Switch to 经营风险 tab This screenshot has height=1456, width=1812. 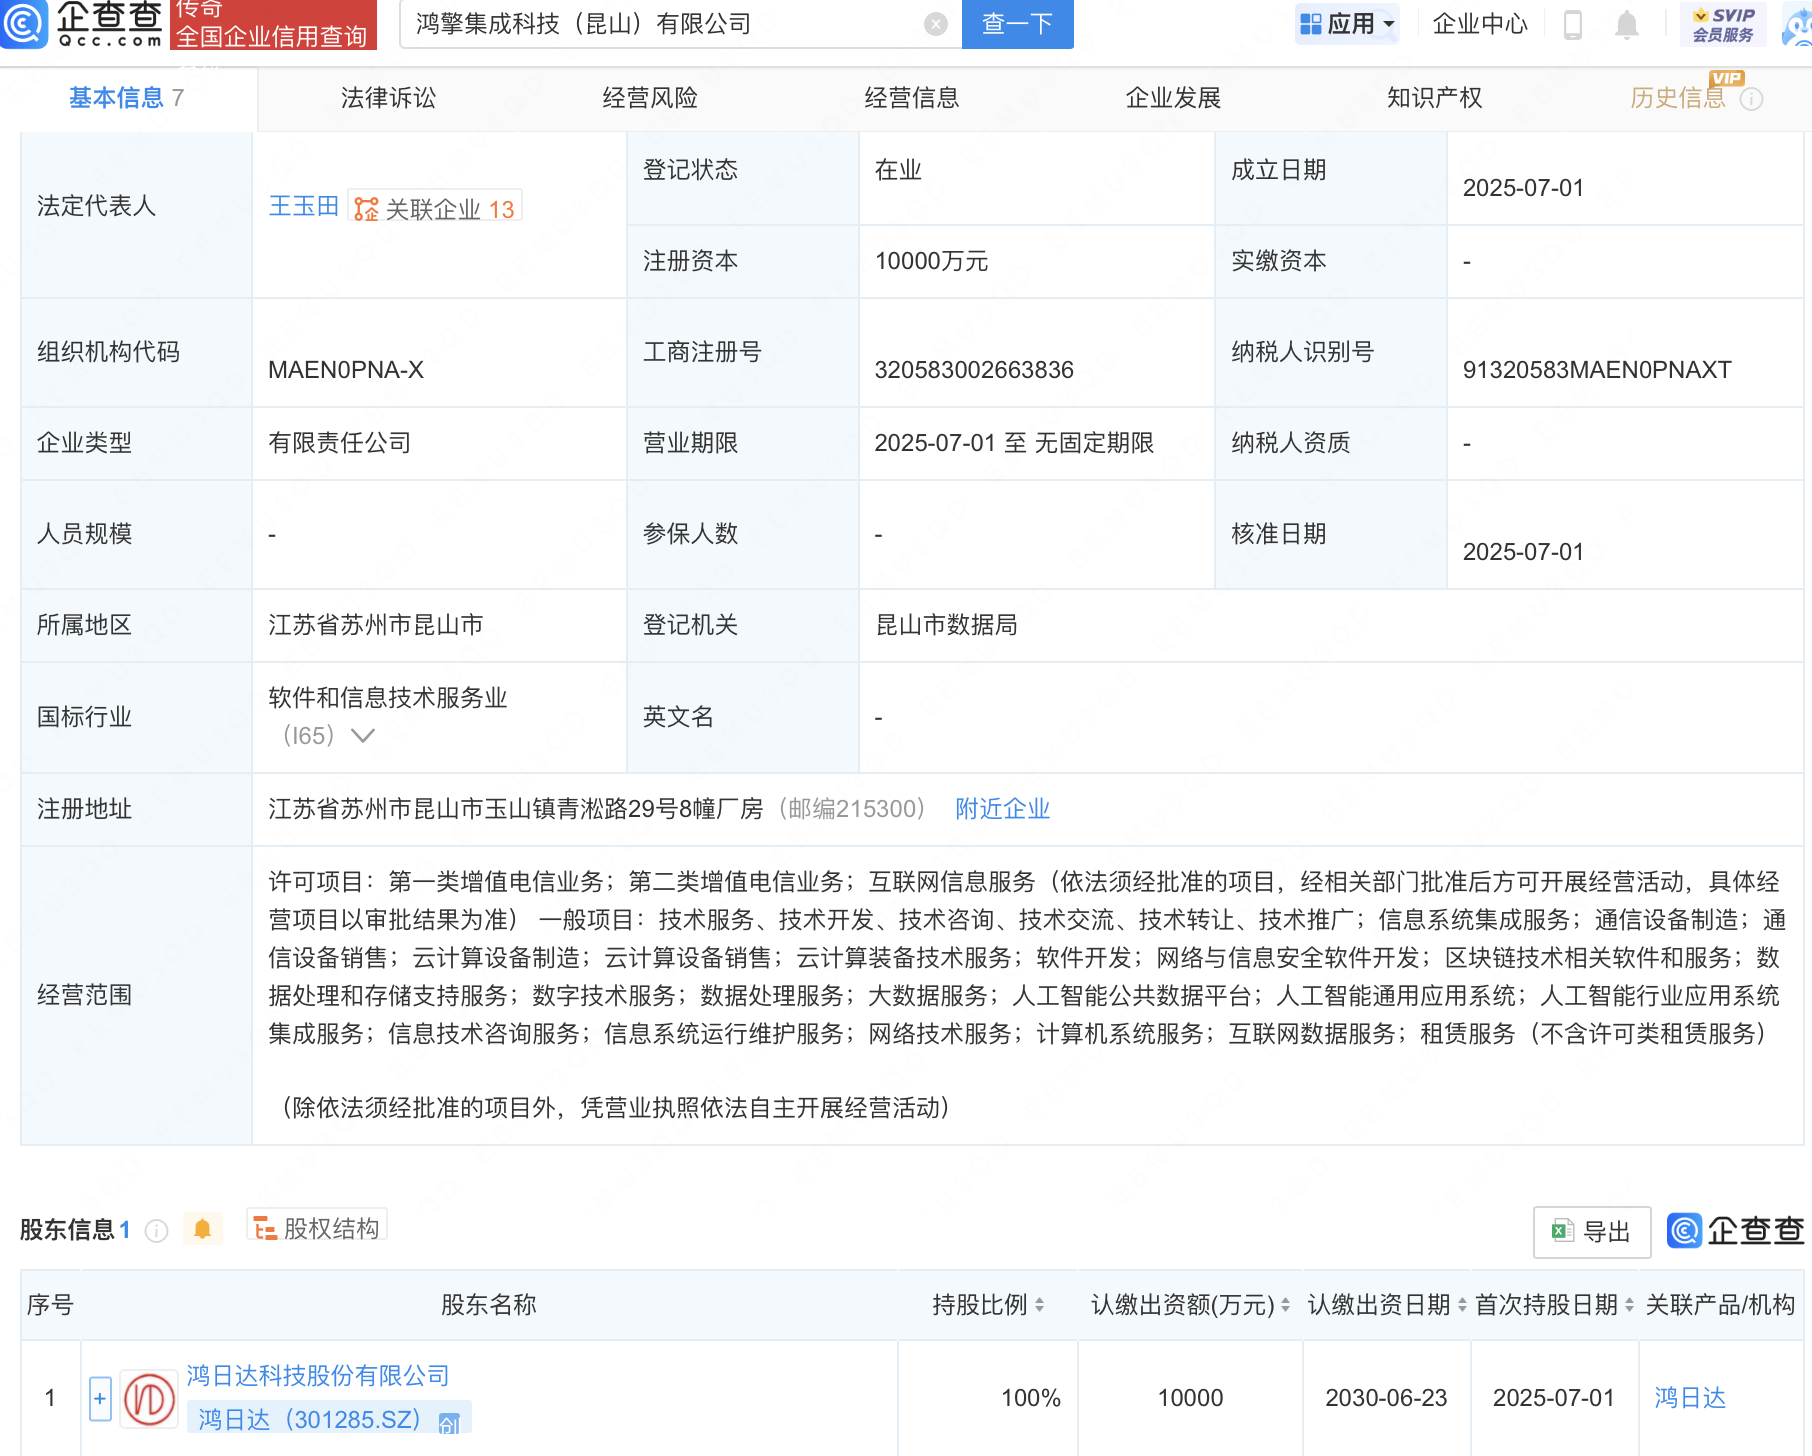point(650,98)
